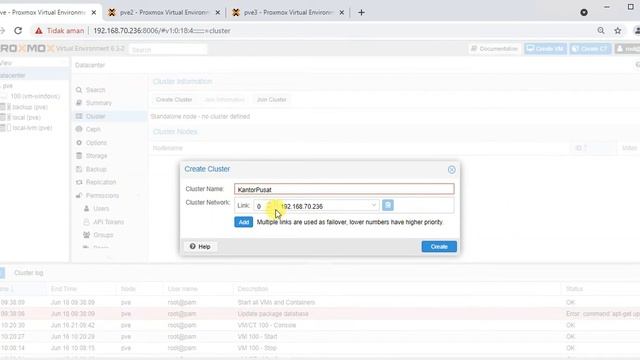Click the zoom magnifier icon in the address bar
This screenshot has width=640, height=360.
[x=601, y=31]
